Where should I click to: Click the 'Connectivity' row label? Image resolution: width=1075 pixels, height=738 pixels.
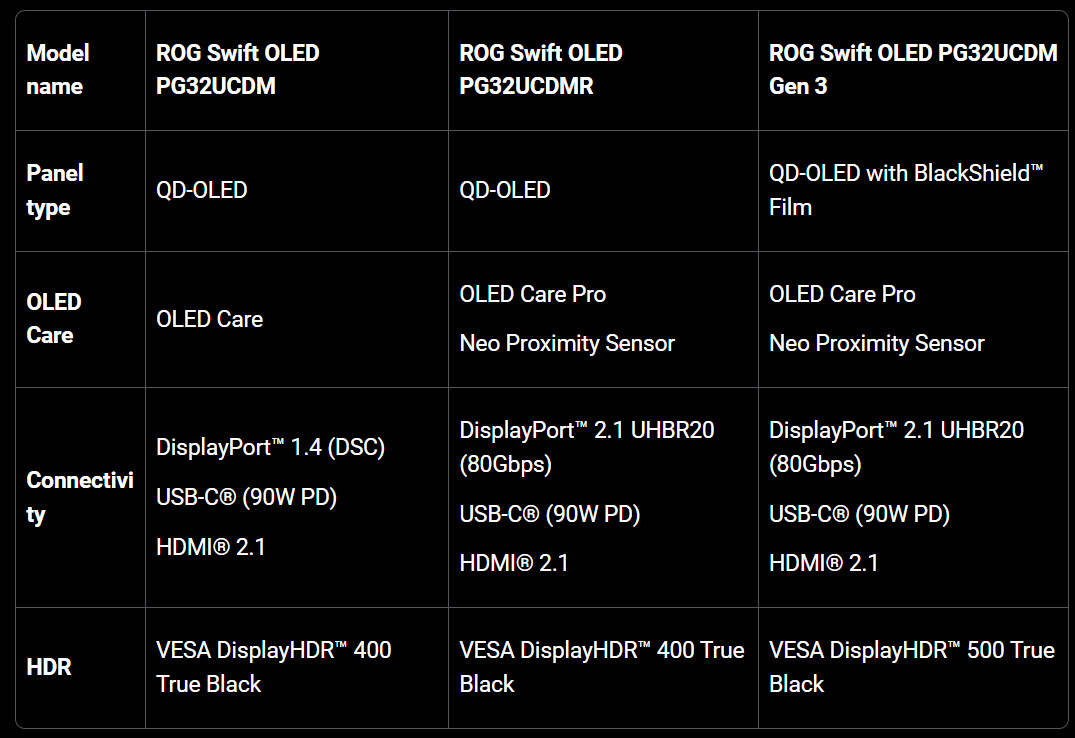point(79,497)
